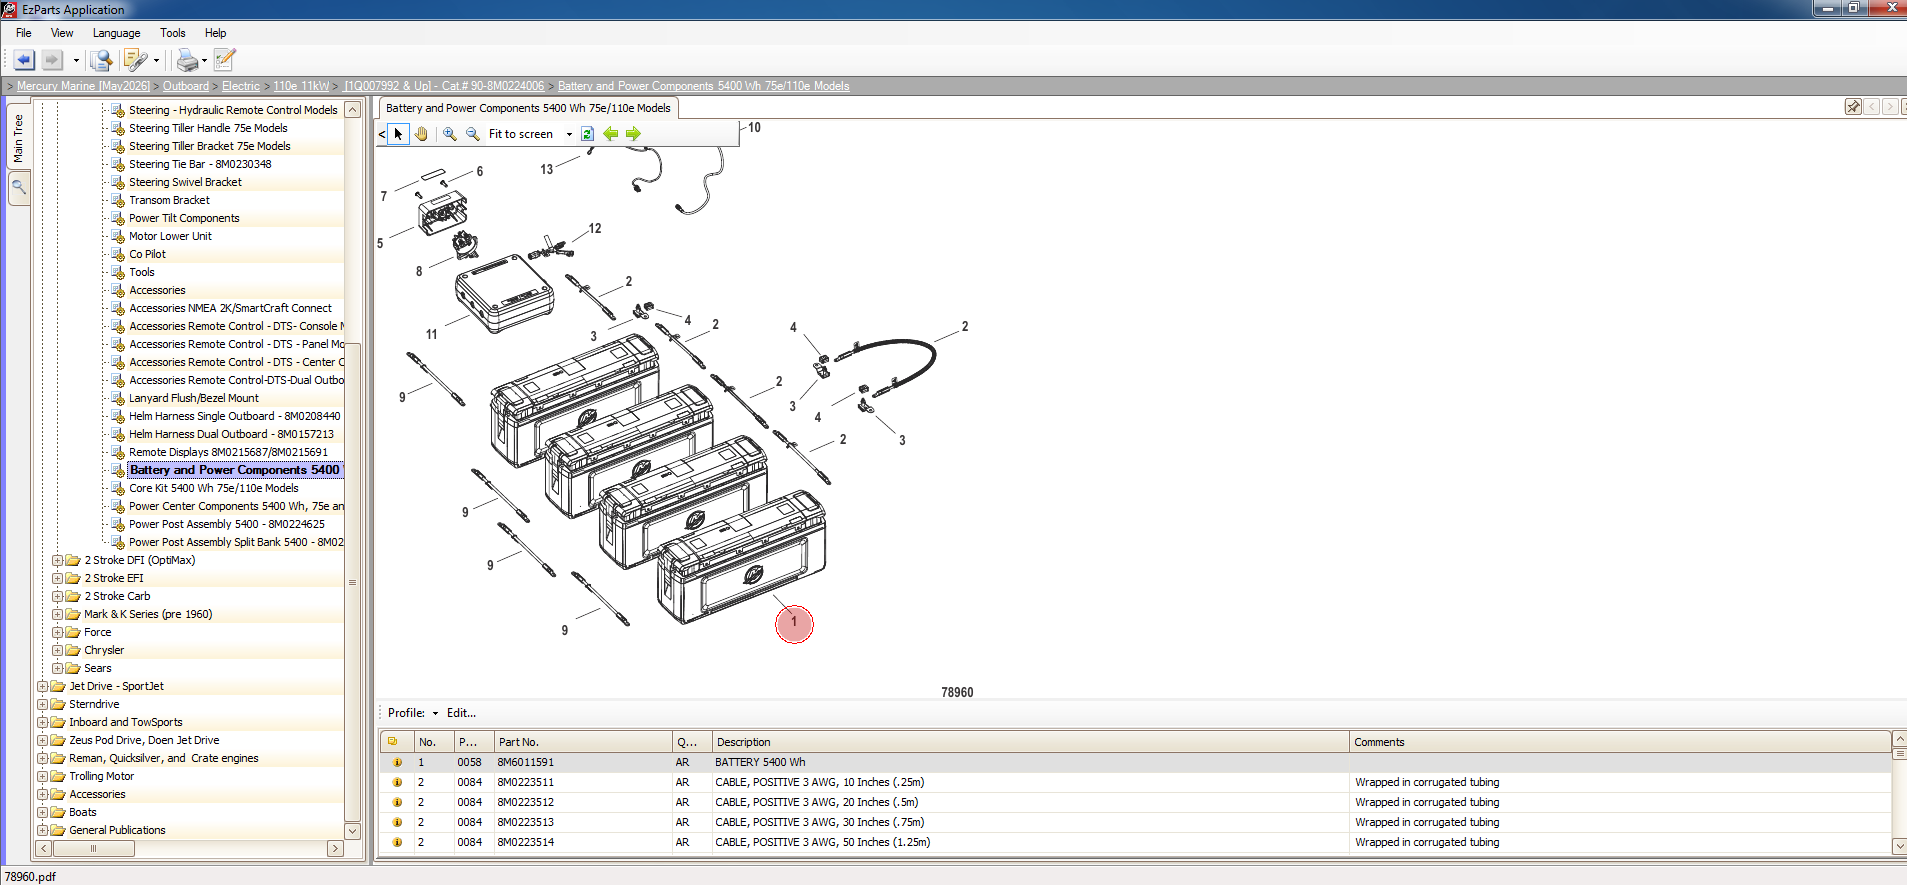Sort by the Description column header
This screenshot has width=1907, height=885.
(1031, 742)
